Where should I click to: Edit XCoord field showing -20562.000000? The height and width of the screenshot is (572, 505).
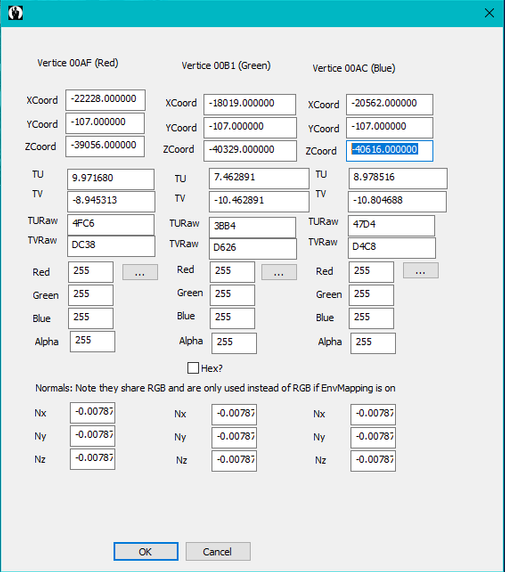tap(390, 104)
